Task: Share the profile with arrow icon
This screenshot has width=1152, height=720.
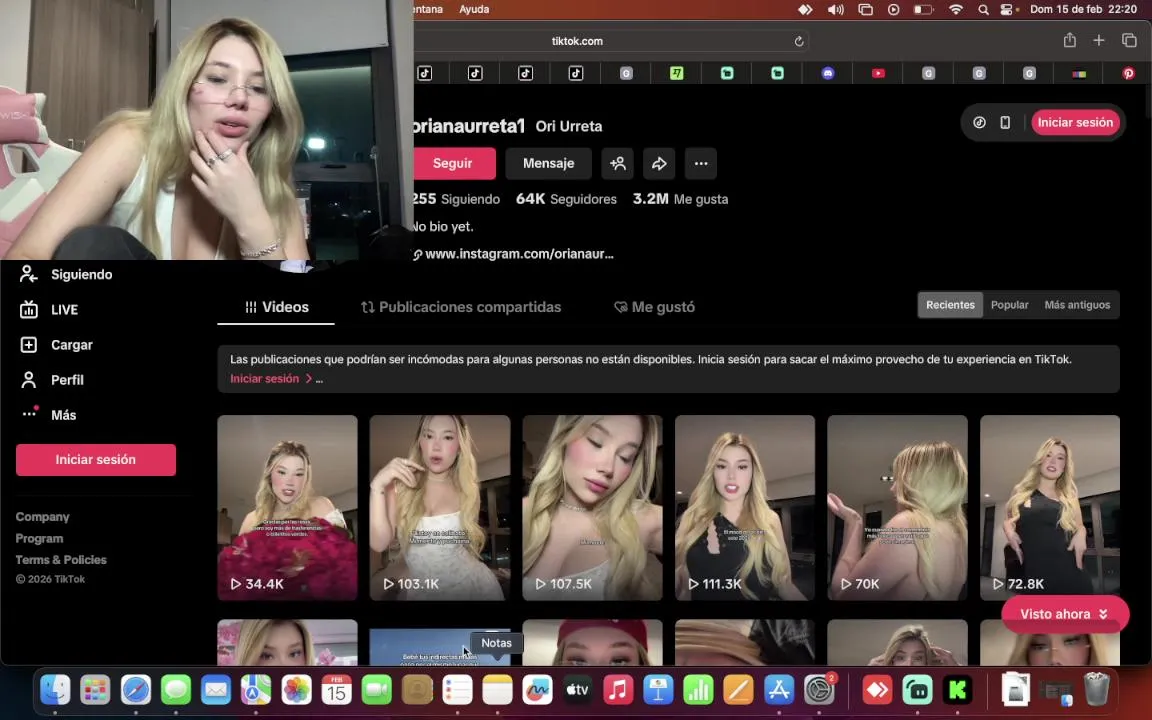Action: coord(659,163)
